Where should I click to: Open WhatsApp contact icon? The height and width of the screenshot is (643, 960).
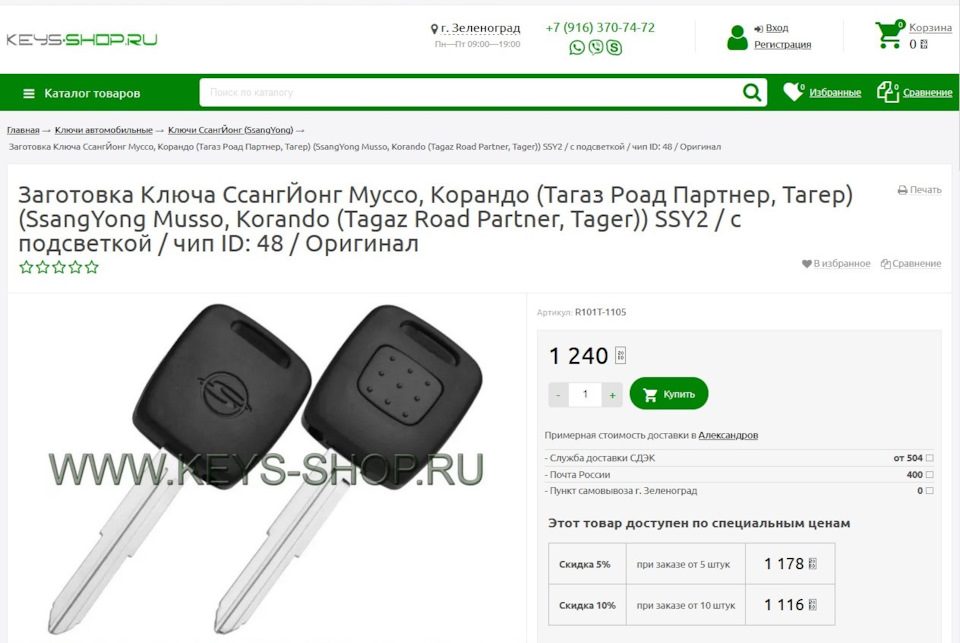coord(577,47)
